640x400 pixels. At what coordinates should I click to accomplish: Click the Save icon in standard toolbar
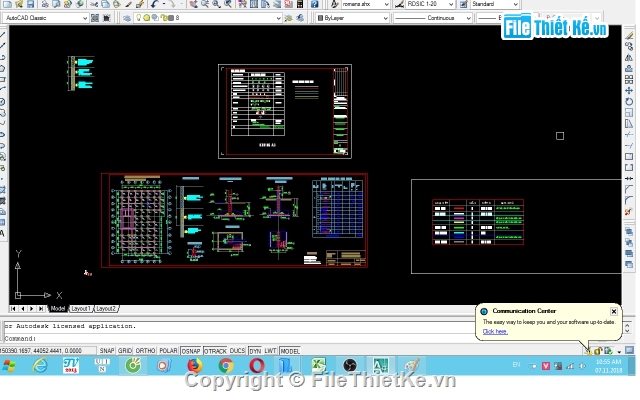30,4
